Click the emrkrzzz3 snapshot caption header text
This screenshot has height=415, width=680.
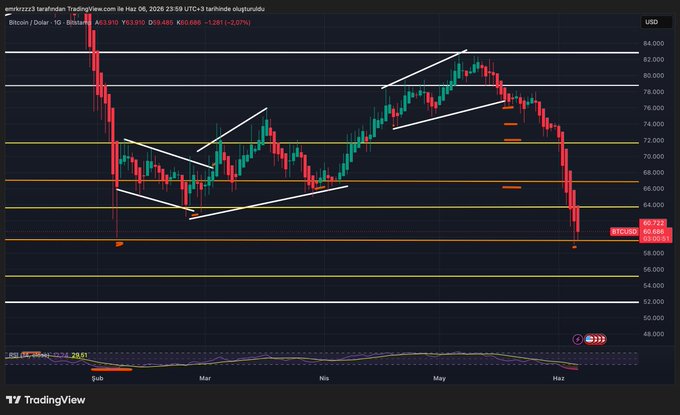135,9
